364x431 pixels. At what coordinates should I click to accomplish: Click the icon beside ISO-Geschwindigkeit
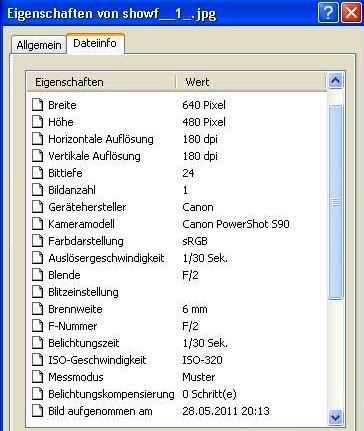click(x=38, y=360)
